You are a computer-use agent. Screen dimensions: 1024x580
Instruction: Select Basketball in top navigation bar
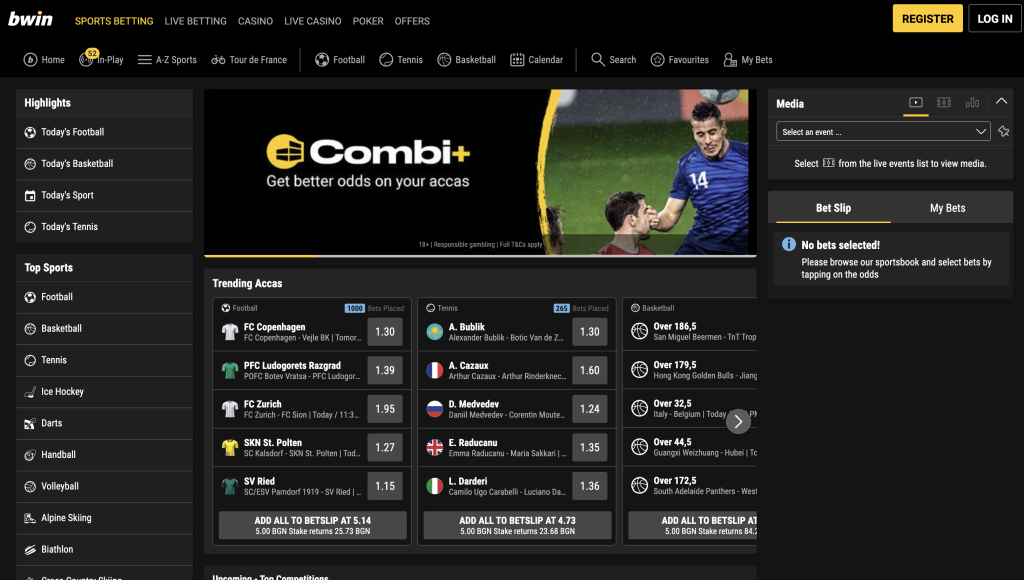coord(466,59)
